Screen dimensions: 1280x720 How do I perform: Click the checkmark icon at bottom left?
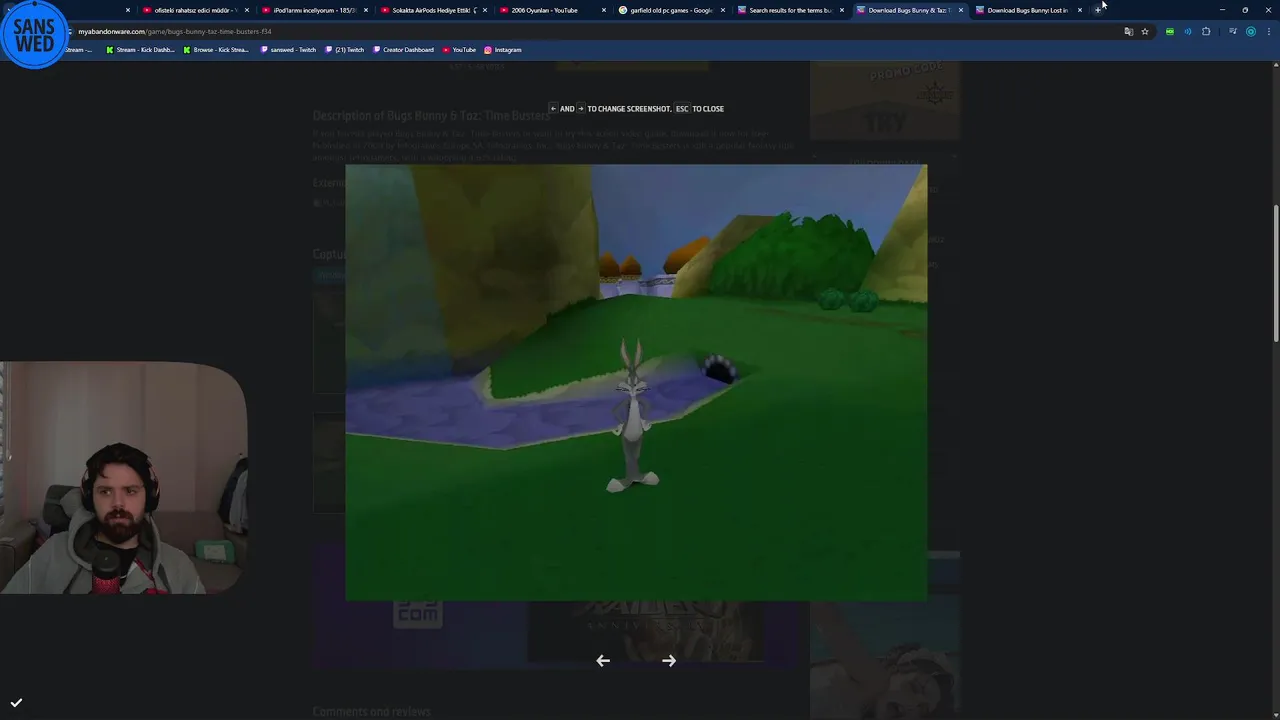tap(16, 703)
